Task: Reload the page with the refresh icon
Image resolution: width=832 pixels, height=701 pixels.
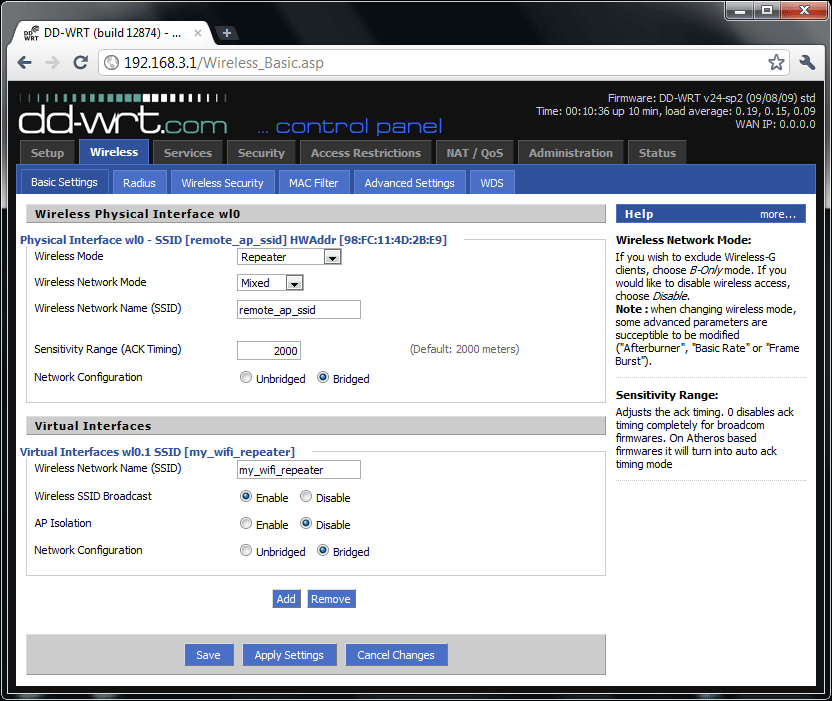Action: pyautogui.click(x=82, y=63)
